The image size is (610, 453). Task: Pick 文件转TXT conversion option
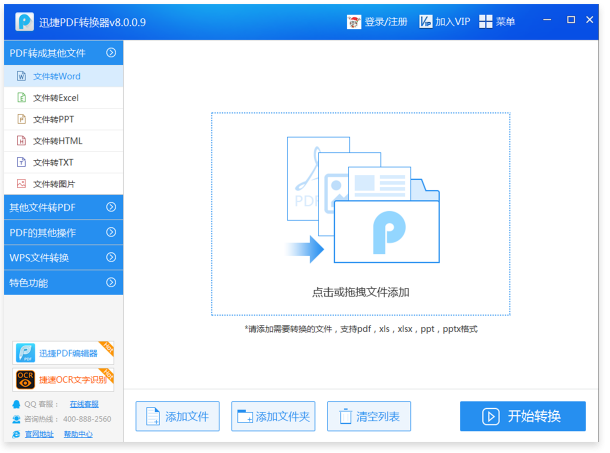coord(63,162)
